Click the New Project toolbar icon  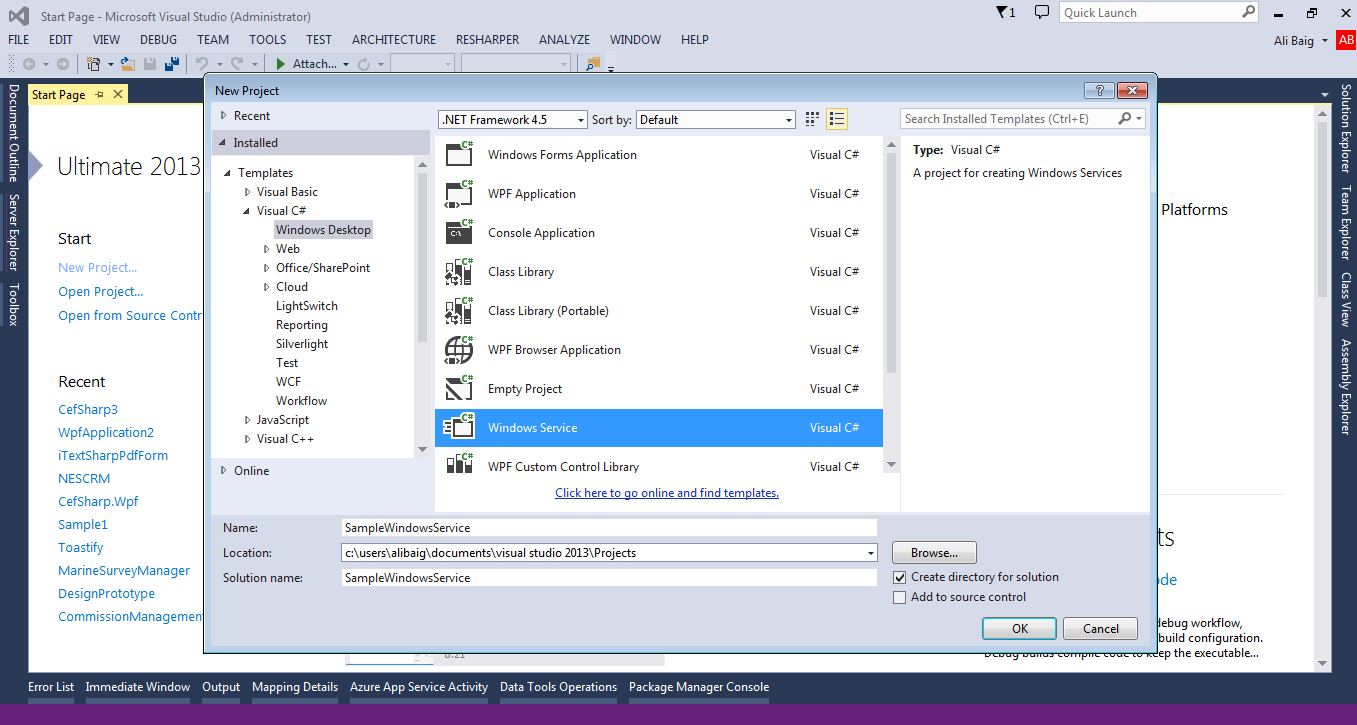tap(94, 64)
